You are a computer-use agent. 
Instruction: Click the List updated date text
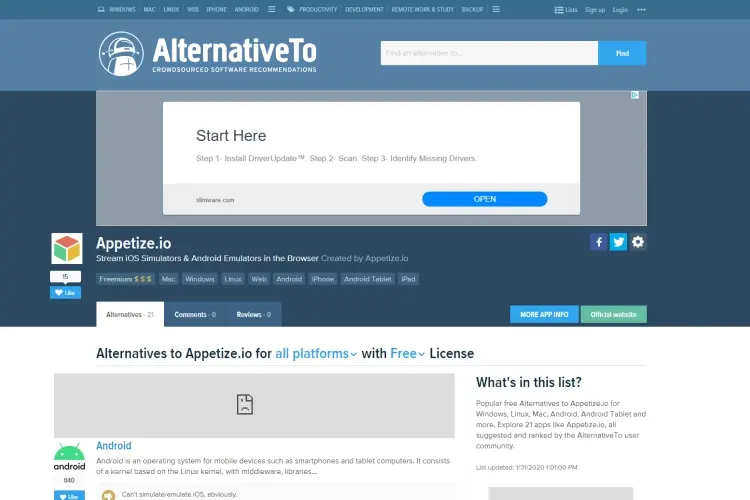[527, 467]
